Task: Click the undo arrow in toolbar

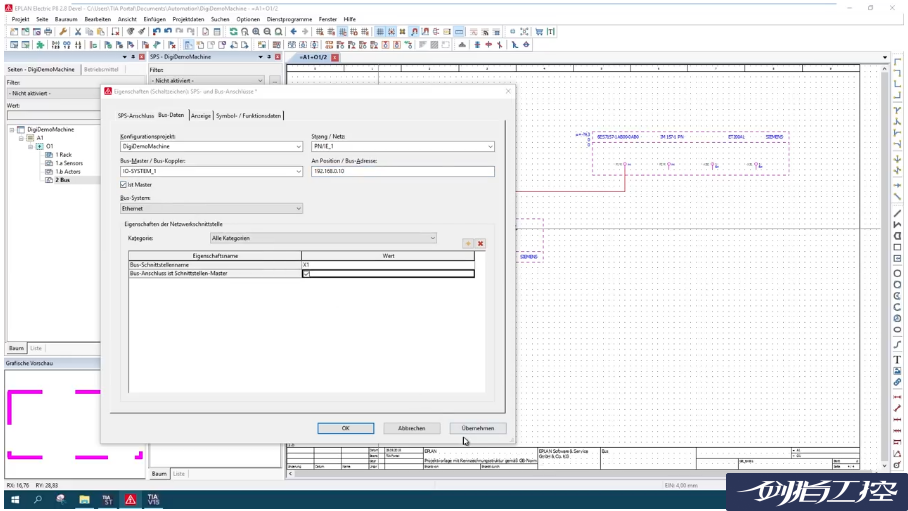Action: (x=156, y=32)
